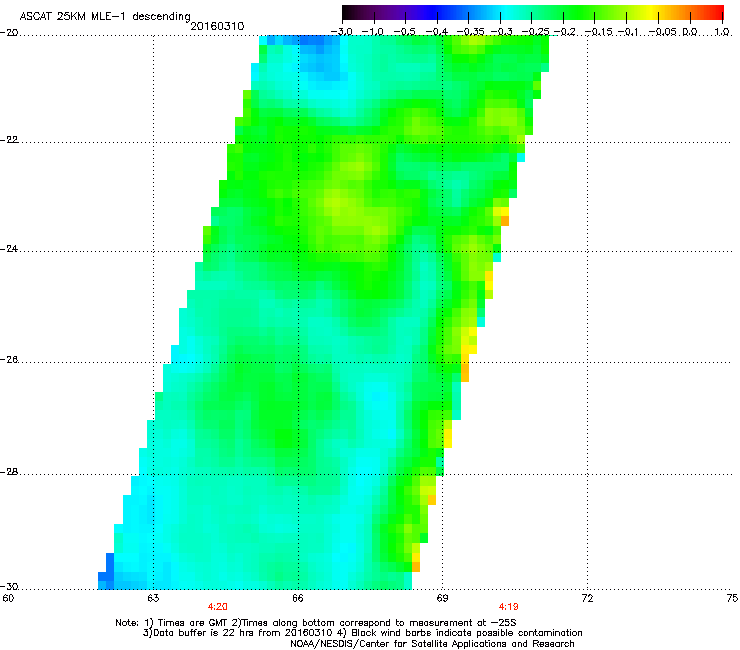
Task: Click the "NOAA/NESDIS/Center for Satellite Applications" credit line
Action: click(432, 644)
